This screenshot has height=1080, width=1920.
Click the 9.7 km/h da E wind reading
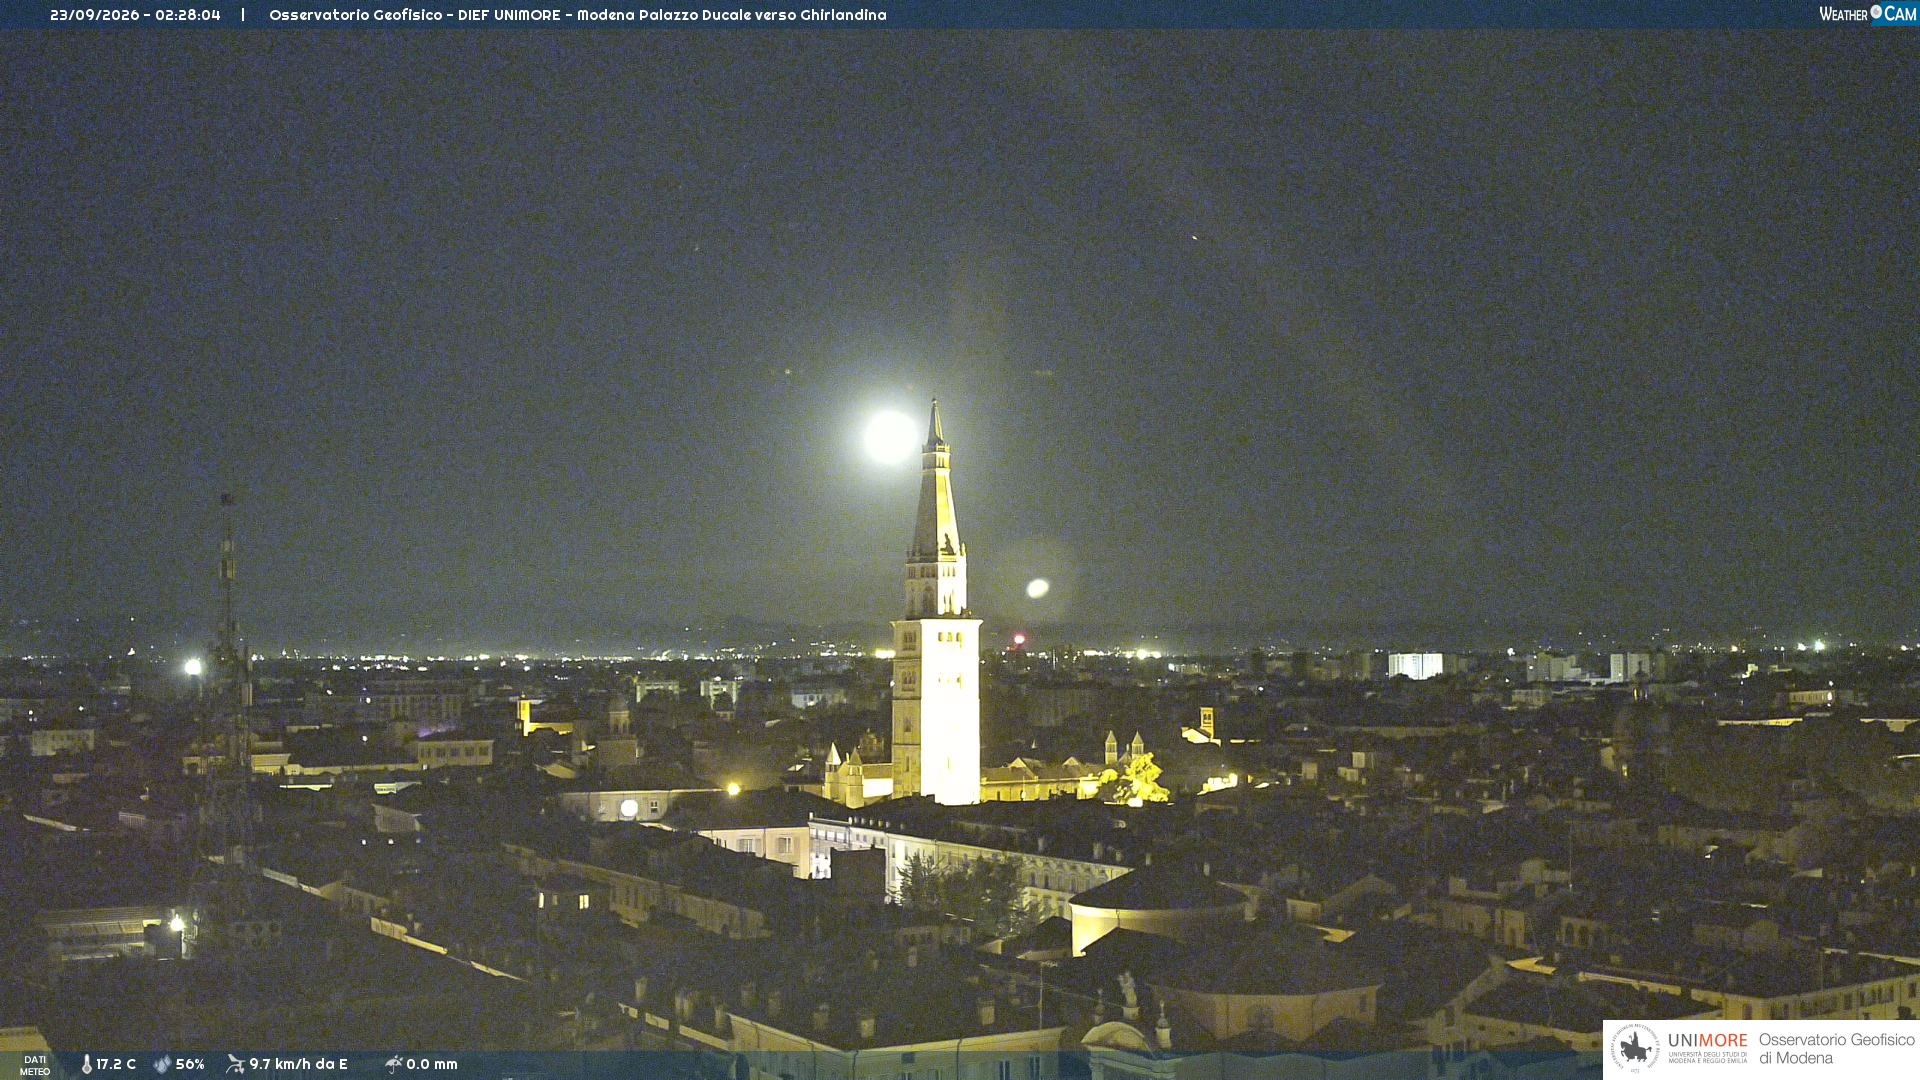pos(298,1064)
